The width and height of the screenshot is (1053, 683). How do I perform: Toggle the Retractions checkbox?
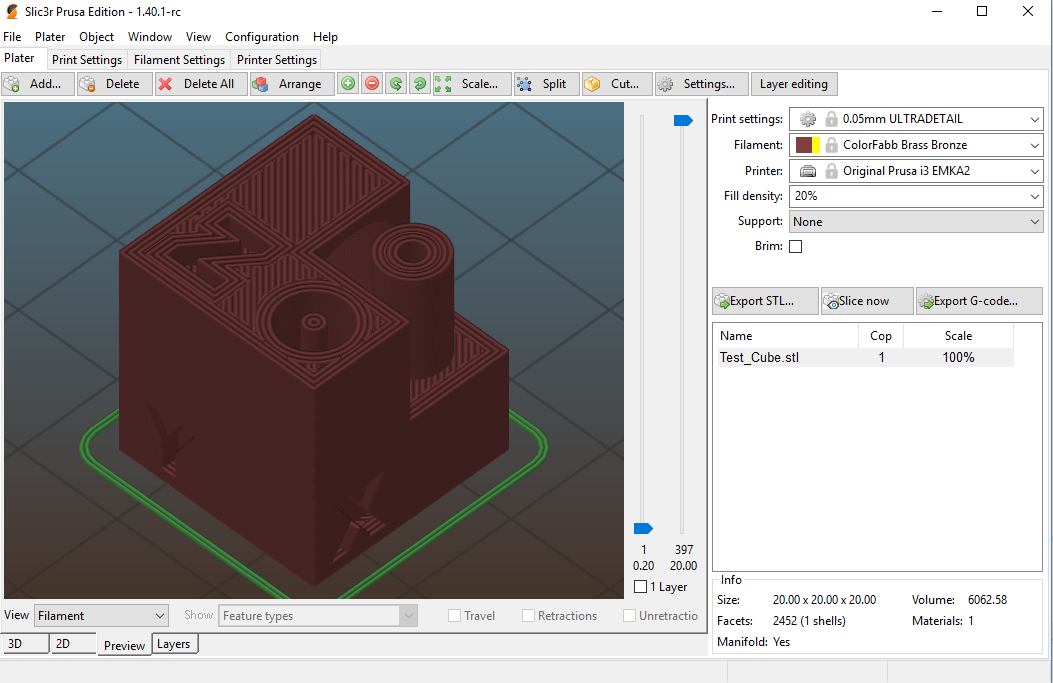(x=529, y=615)
